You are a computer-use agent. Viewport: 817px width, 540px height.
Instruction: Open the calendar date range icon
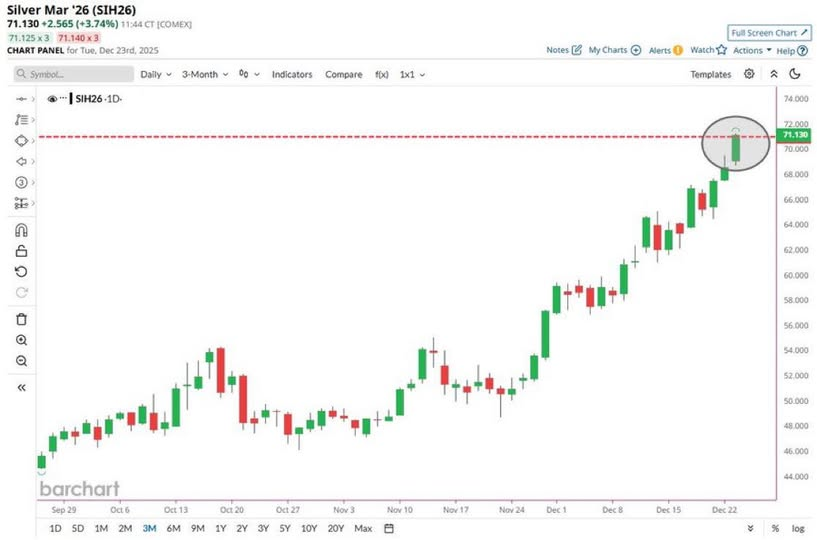(x=389, y=528)
